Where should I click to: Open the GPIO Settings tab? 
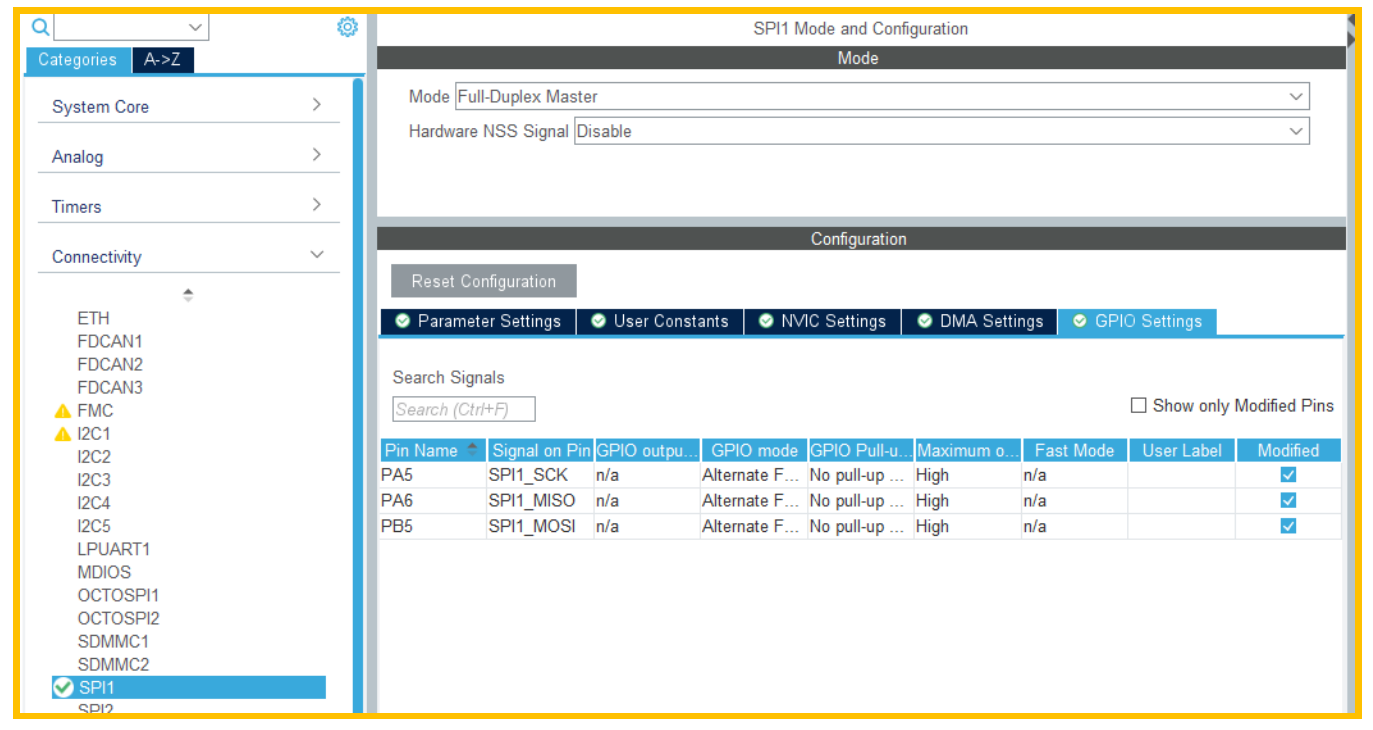pyautogui.click(x=1138, y=321)
